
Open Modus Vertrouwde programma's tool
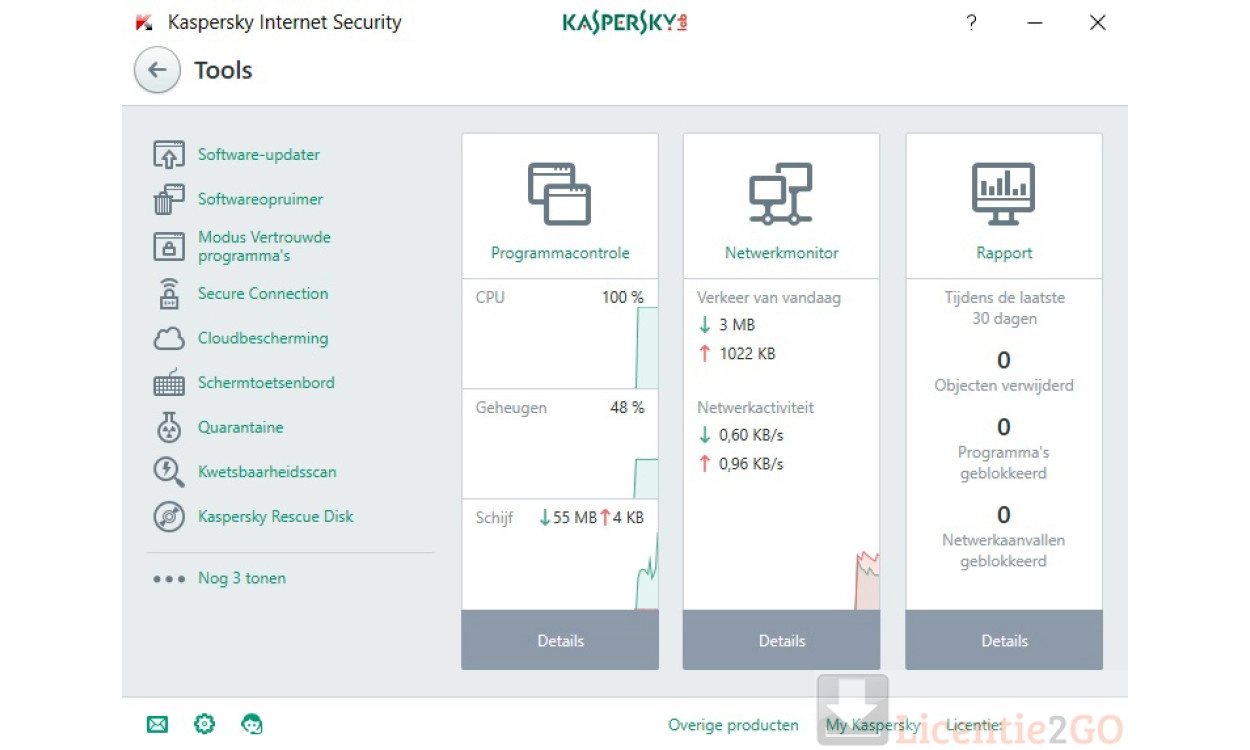coord(264,246)
